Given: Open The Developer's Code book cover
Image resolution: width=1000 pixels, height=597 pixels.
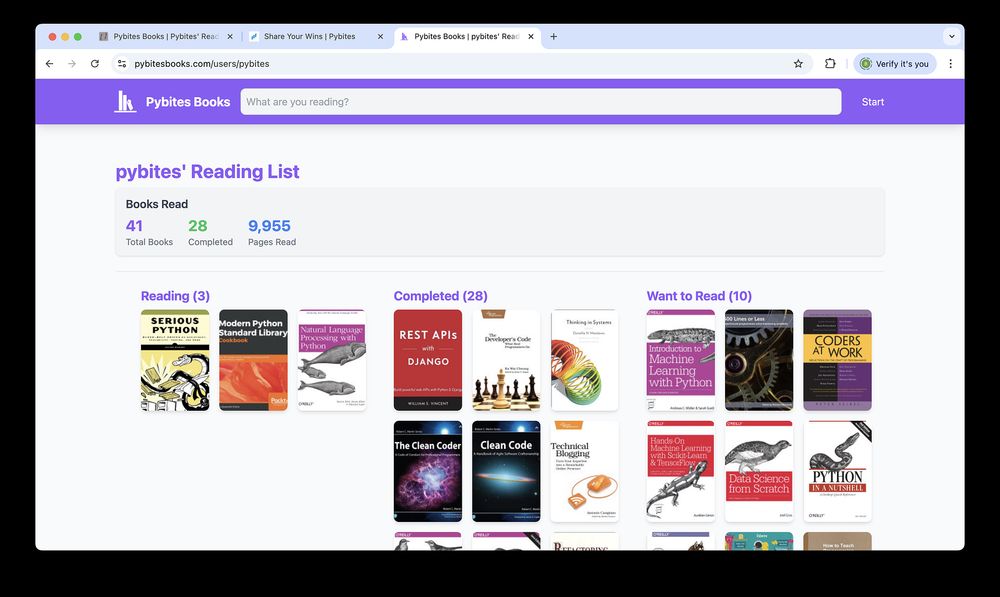Looking at the screenshot, I should tap(506, 360).
